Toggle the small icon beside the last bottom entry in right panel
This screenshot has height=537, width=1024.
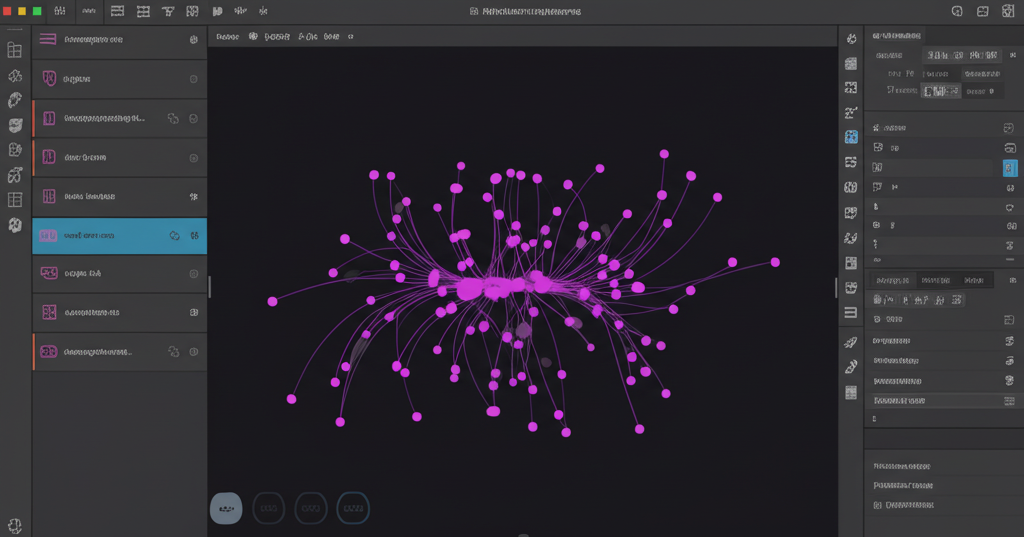click(877, 505)
